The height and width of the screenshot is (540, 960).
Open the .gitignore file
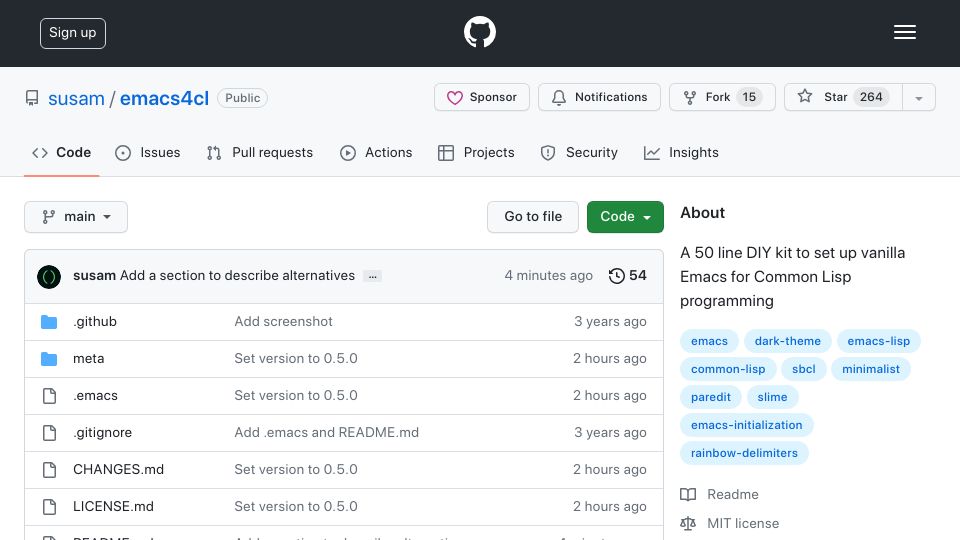tap(102, 433)
